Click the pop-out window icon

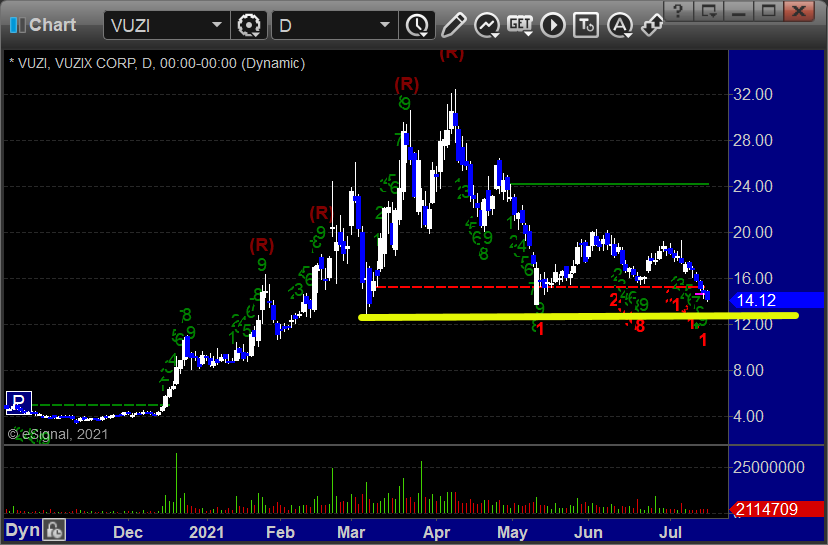tap(709, 11)
